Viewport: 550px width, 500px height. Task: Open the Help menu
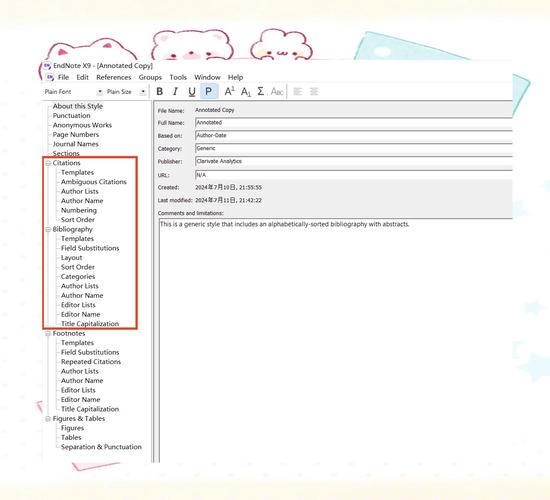(235, 77)
